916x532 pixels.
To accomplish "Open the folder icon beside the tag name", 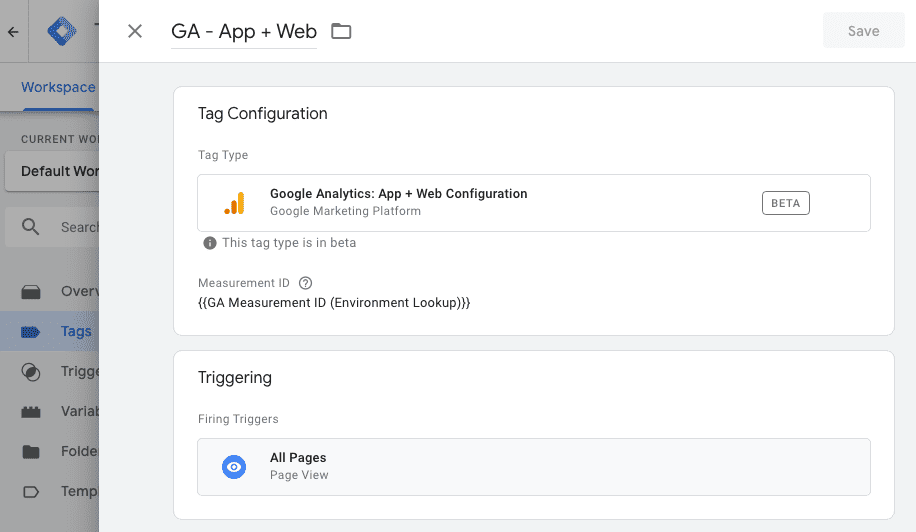I will click(341, 31).
